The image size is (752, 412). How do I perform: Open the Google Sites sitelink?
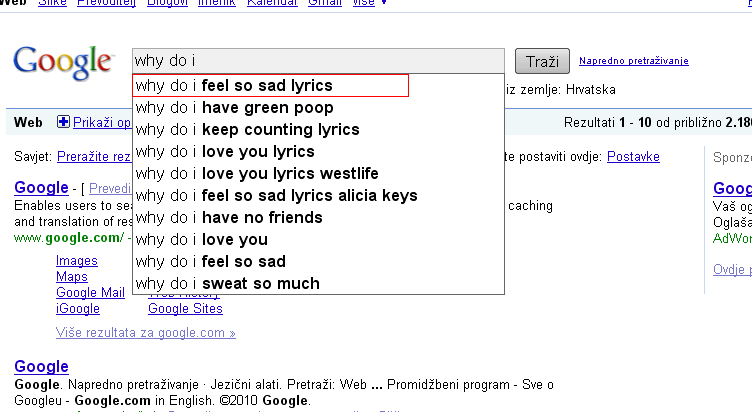point(185,309)
